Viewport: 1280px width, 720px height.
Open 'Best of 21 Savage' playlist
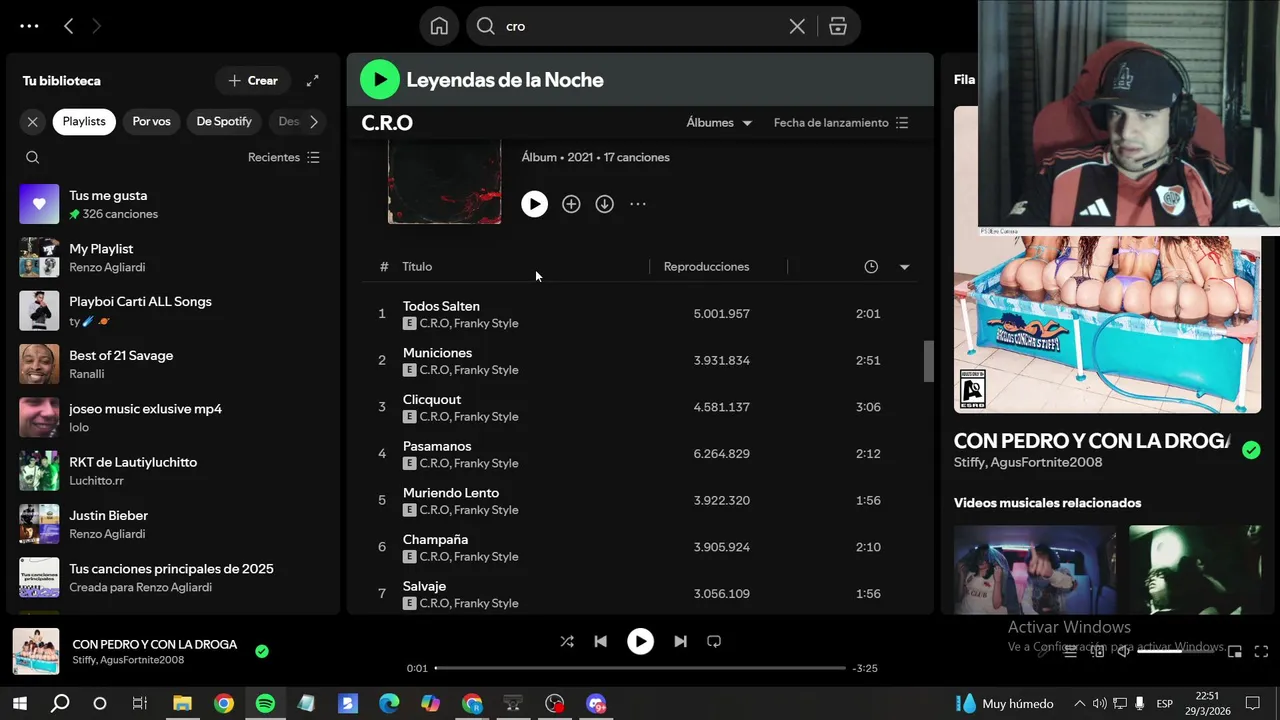pos(173,364)
